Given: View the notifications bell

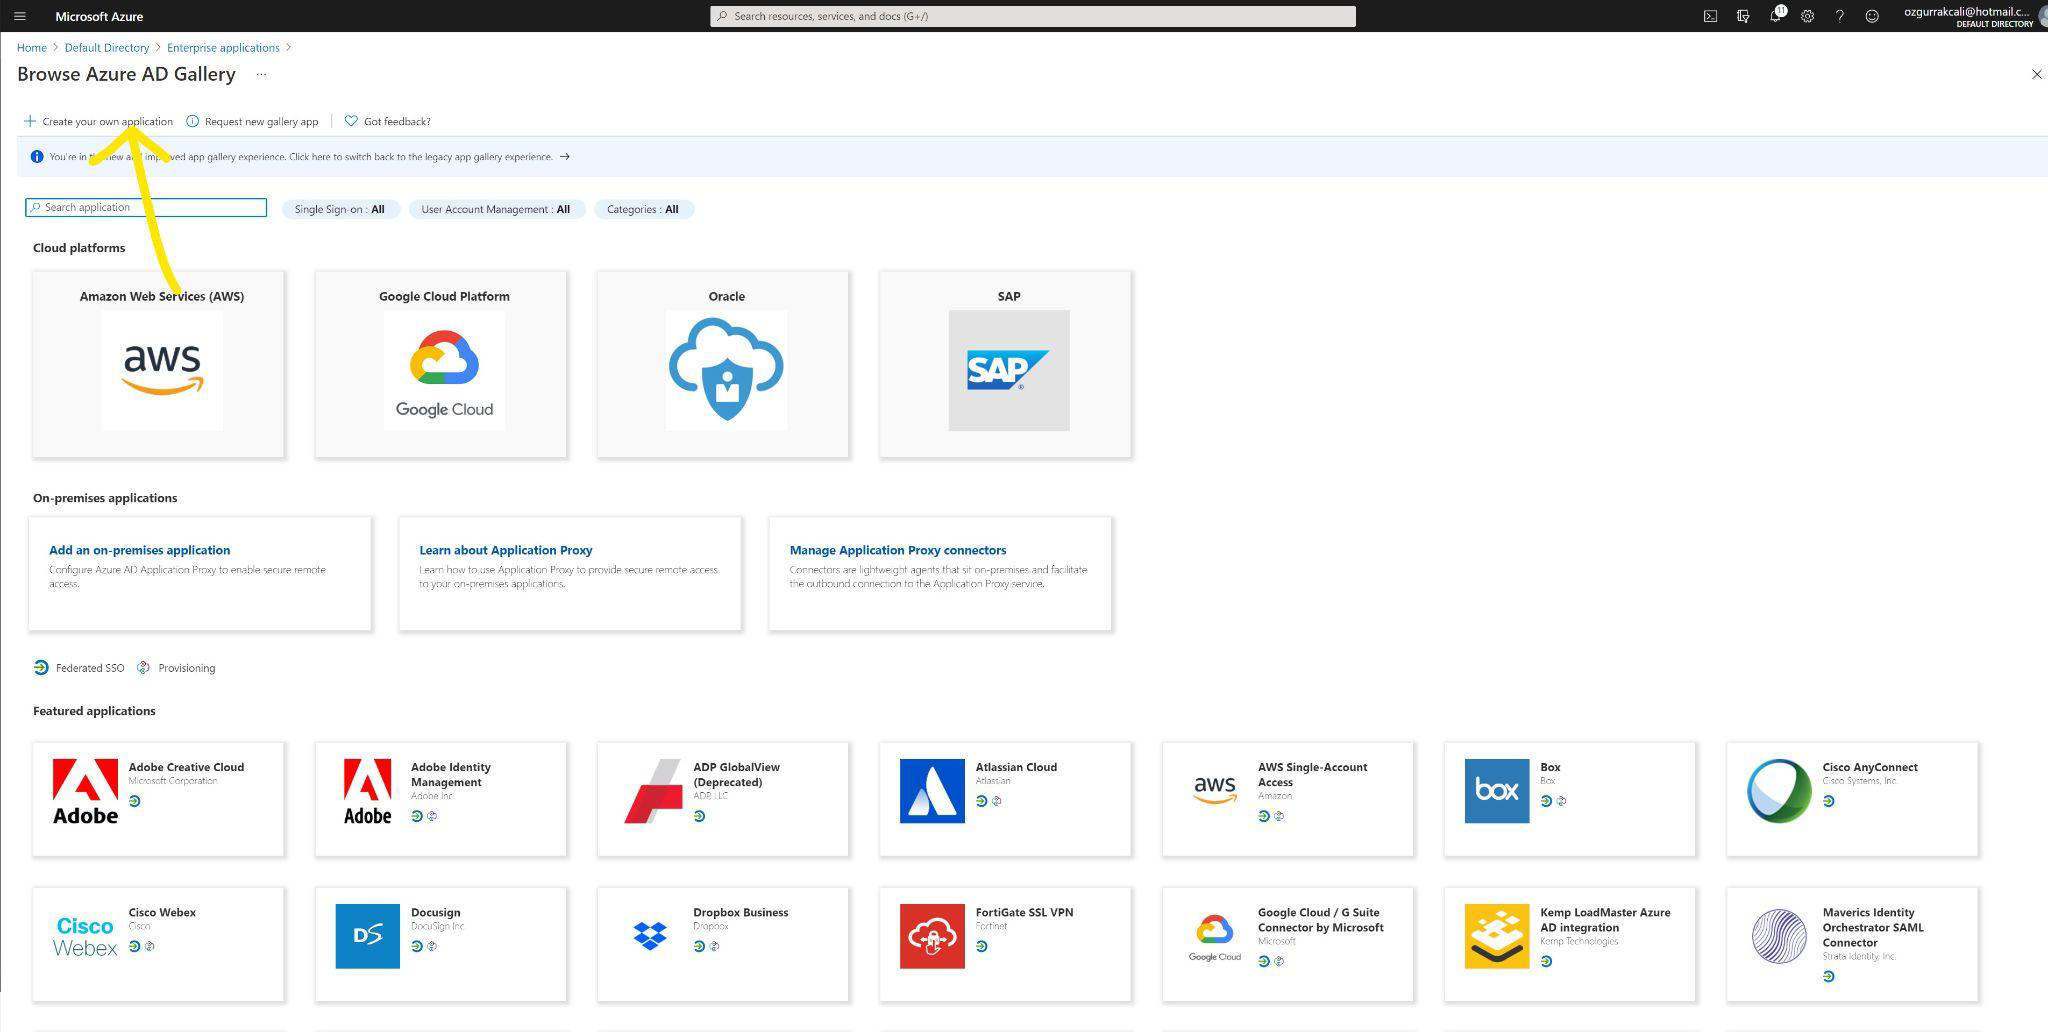Looking at the screenshot, I should click(x=1775, y=16).
